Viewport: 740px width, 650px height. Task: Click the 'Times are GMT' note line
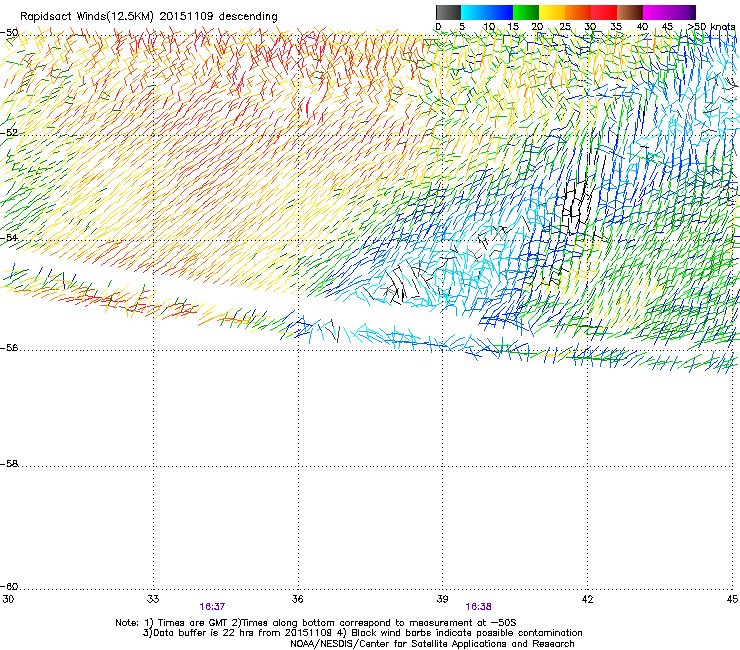316,623
